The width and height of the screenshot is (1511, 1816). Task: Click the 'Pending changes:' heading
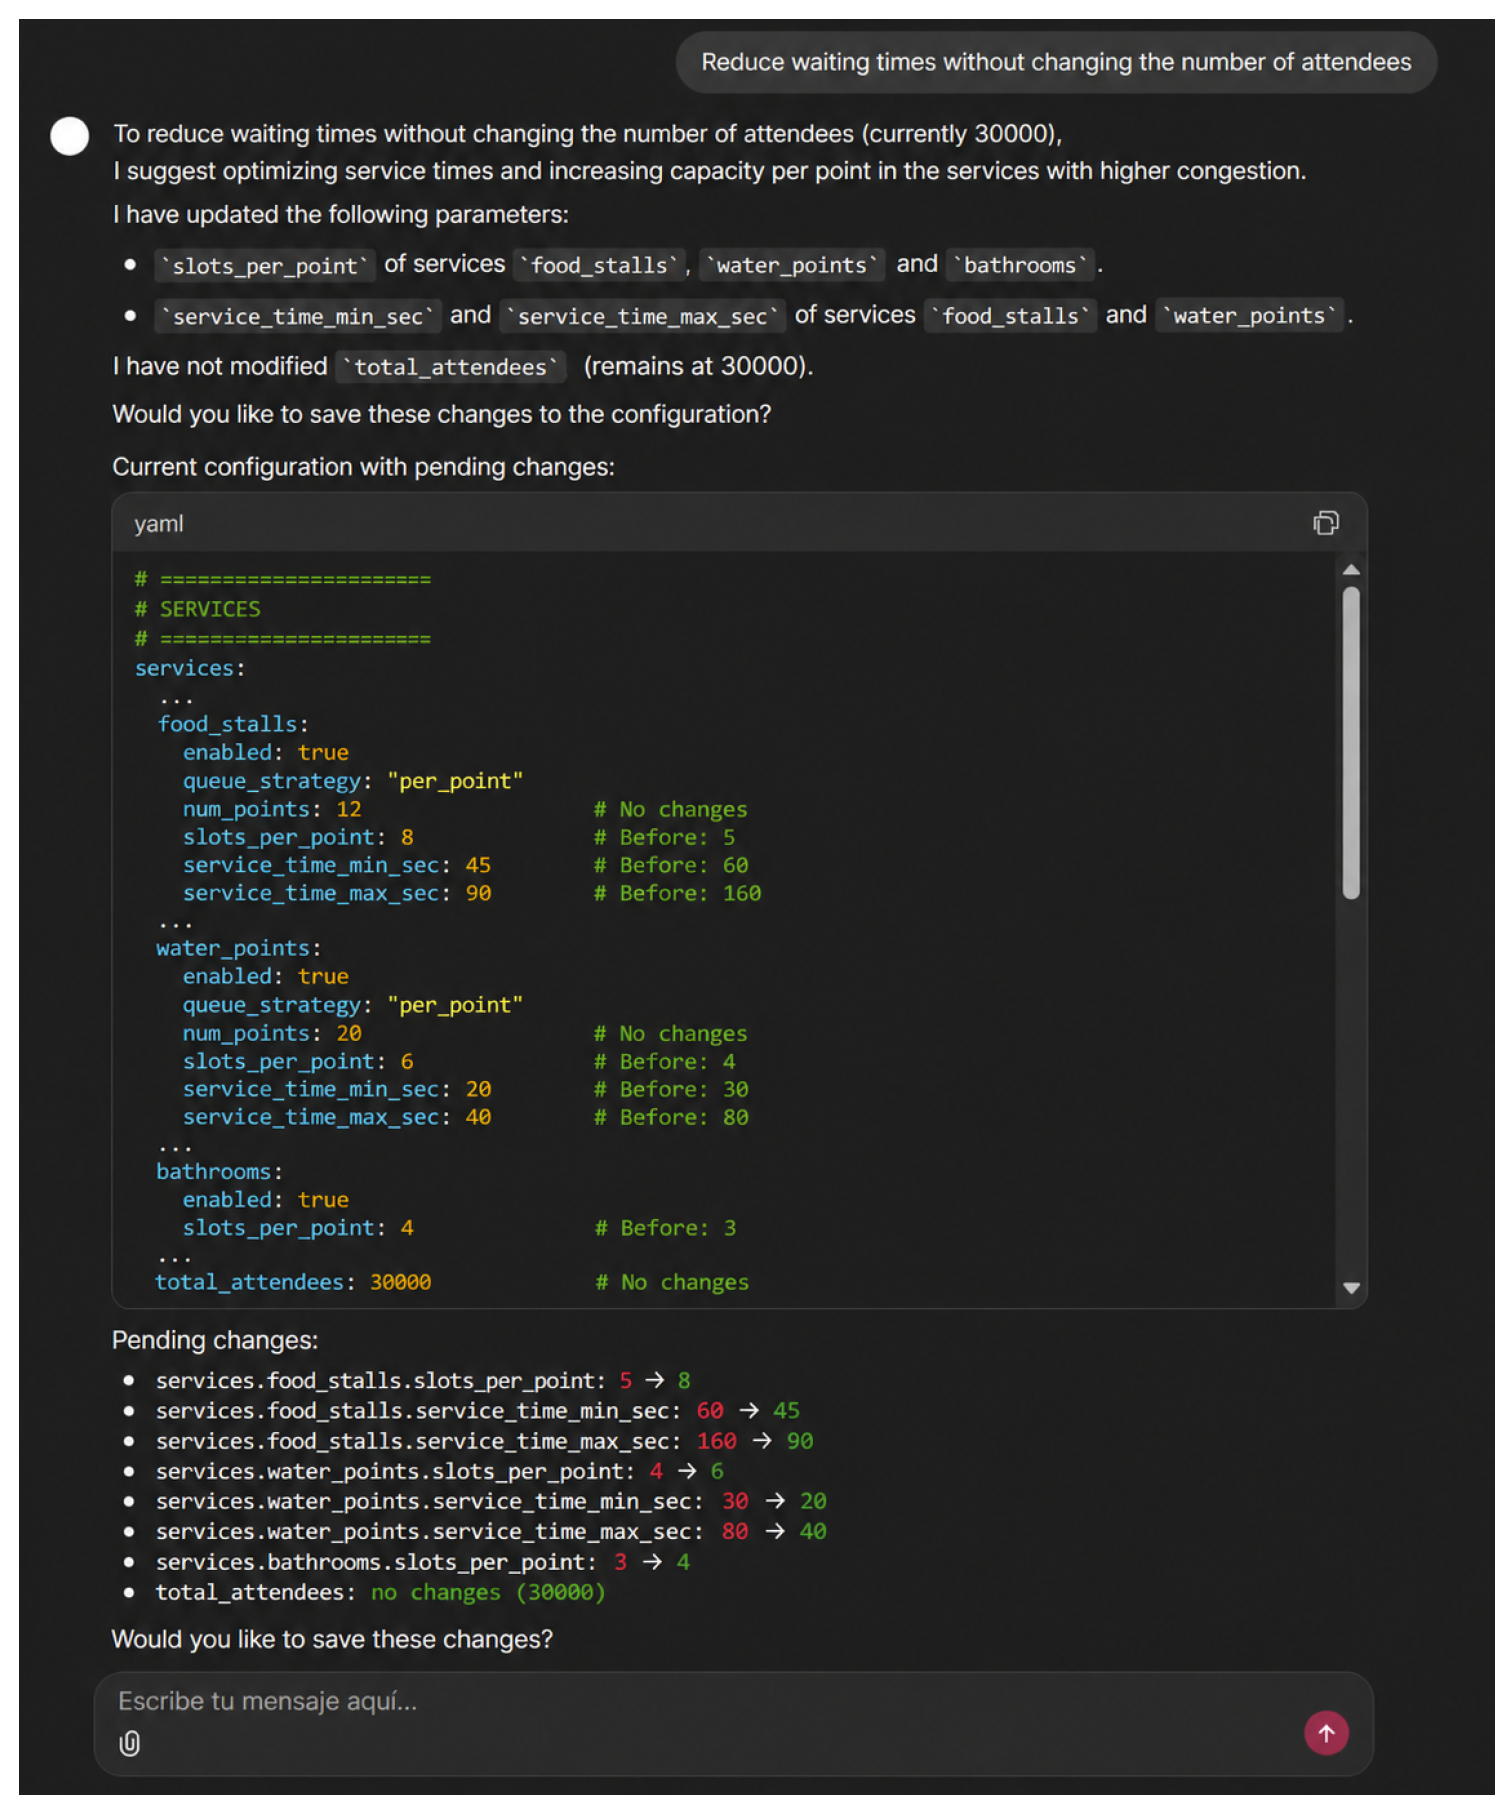[215, 1340]
